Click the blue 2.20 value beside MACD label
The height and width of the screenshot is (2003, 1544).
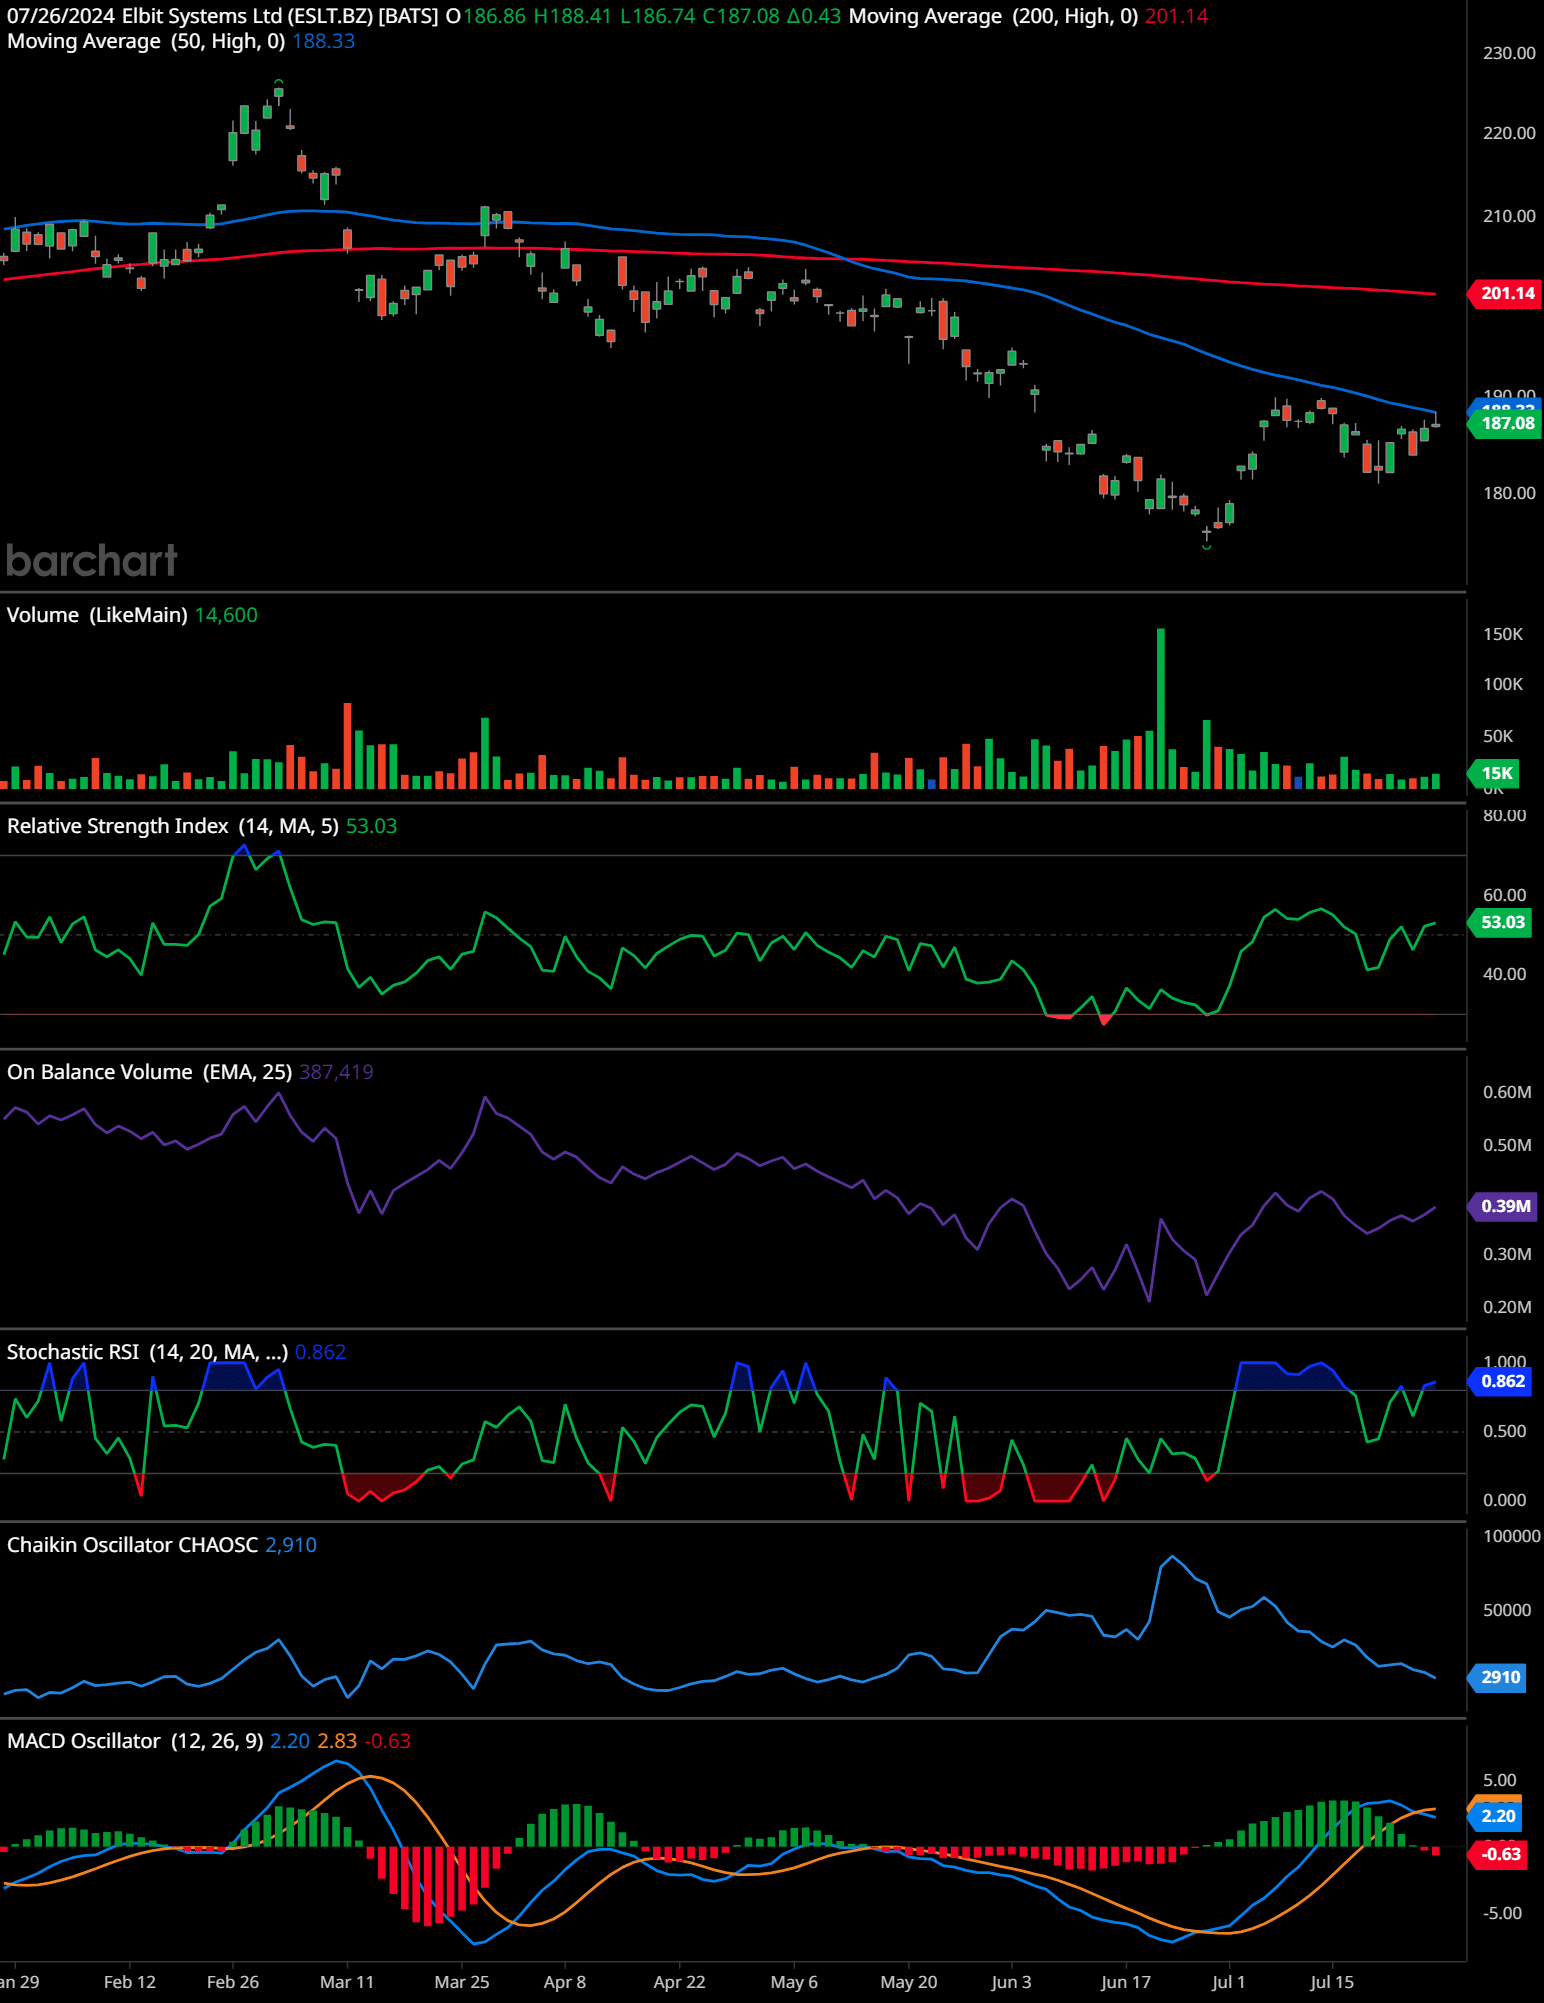[290, 1741]
